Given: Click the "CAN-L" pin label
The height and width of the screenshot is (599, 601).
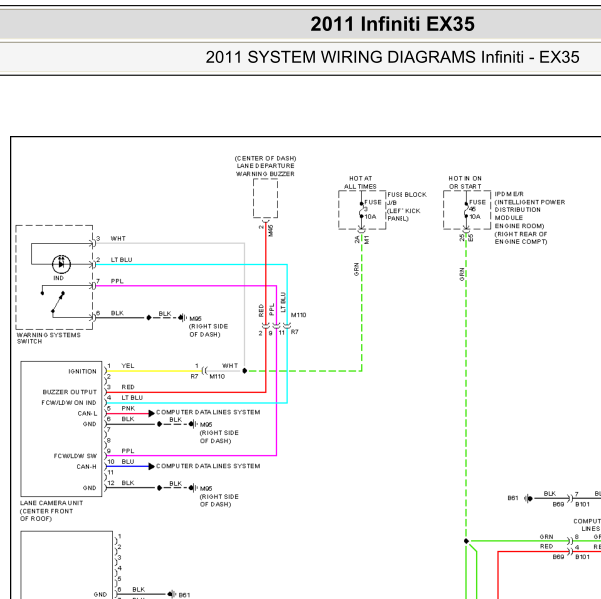Looking at the screenshot, I should [x=87, y=414].
